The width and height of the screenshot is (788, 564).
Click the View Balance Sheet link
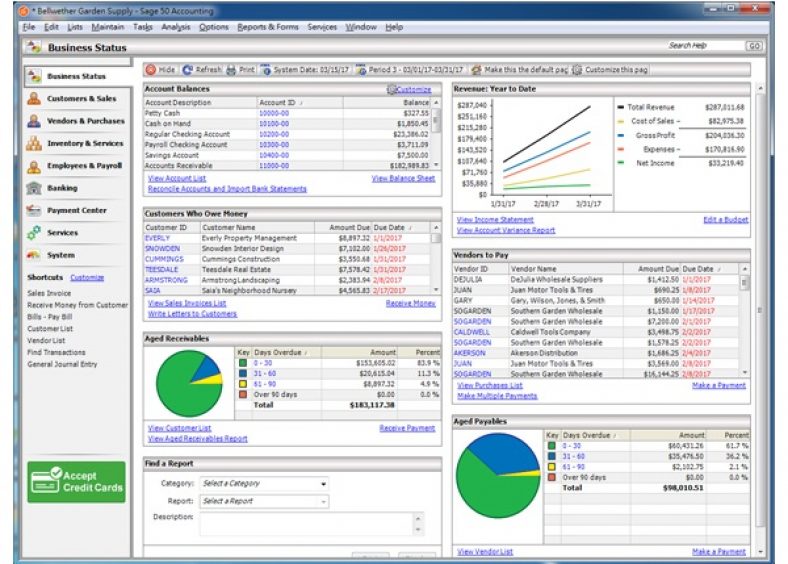click(403, 178)
